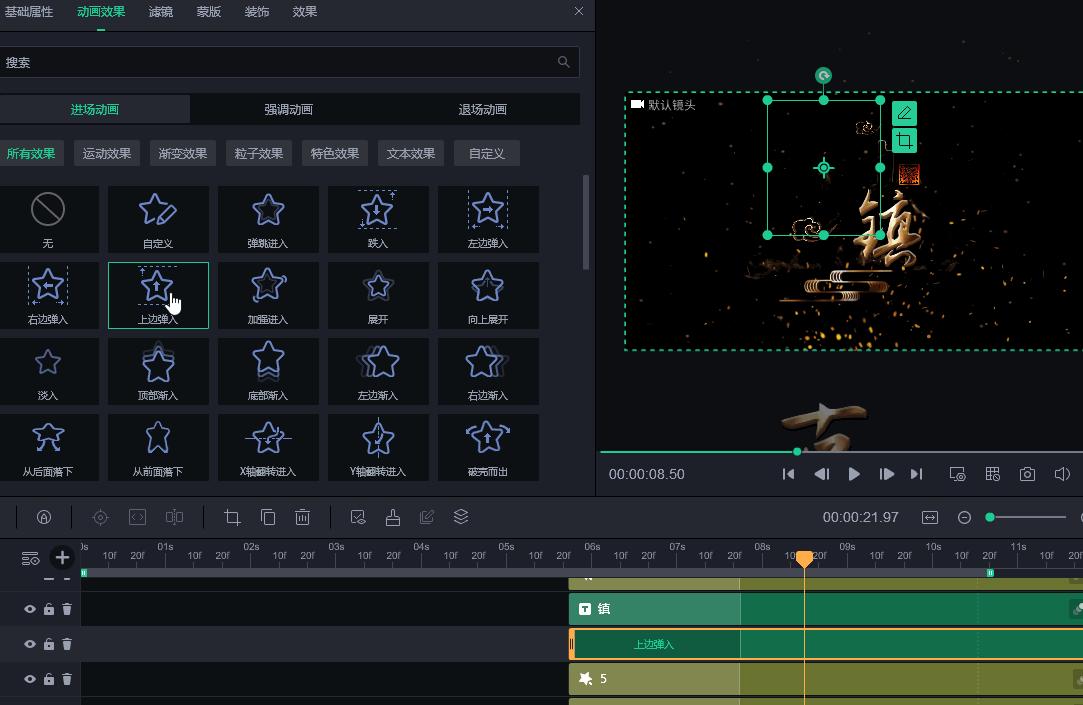Add a new track with the plus button

coord(62,557)
